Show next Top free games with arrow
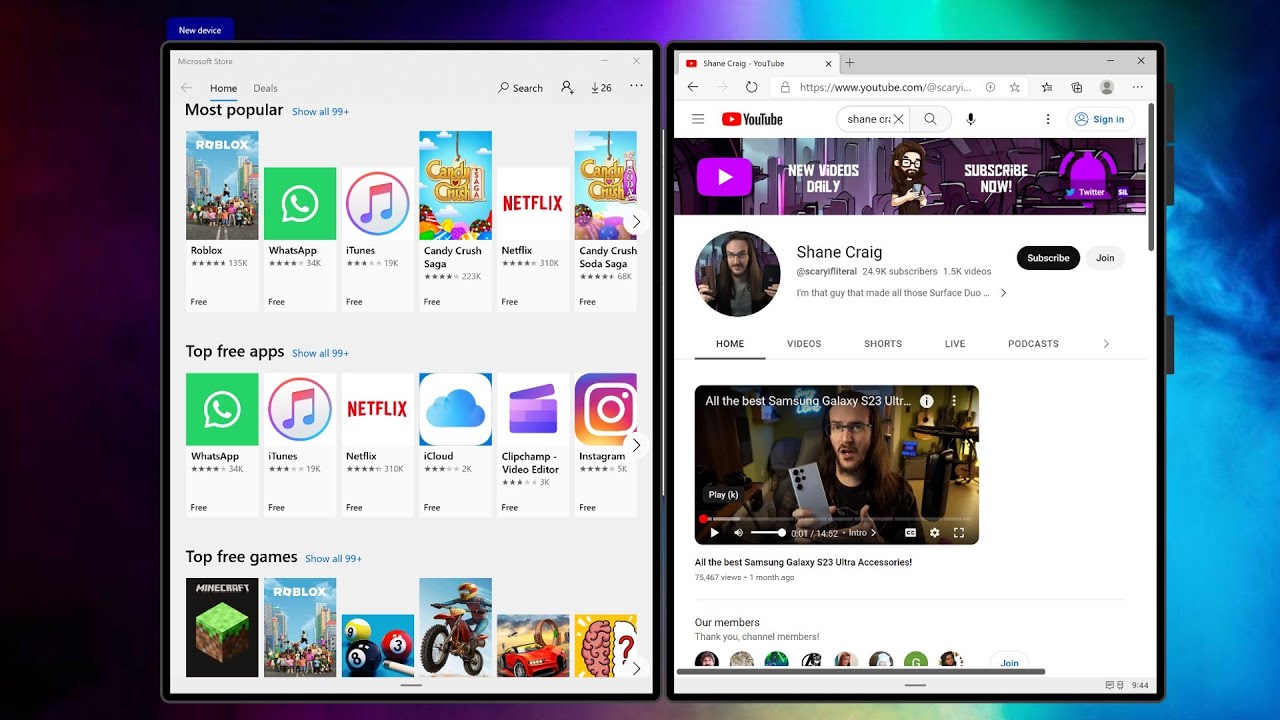This screenshot has height=720, width=1280. (x=636, y=667)
